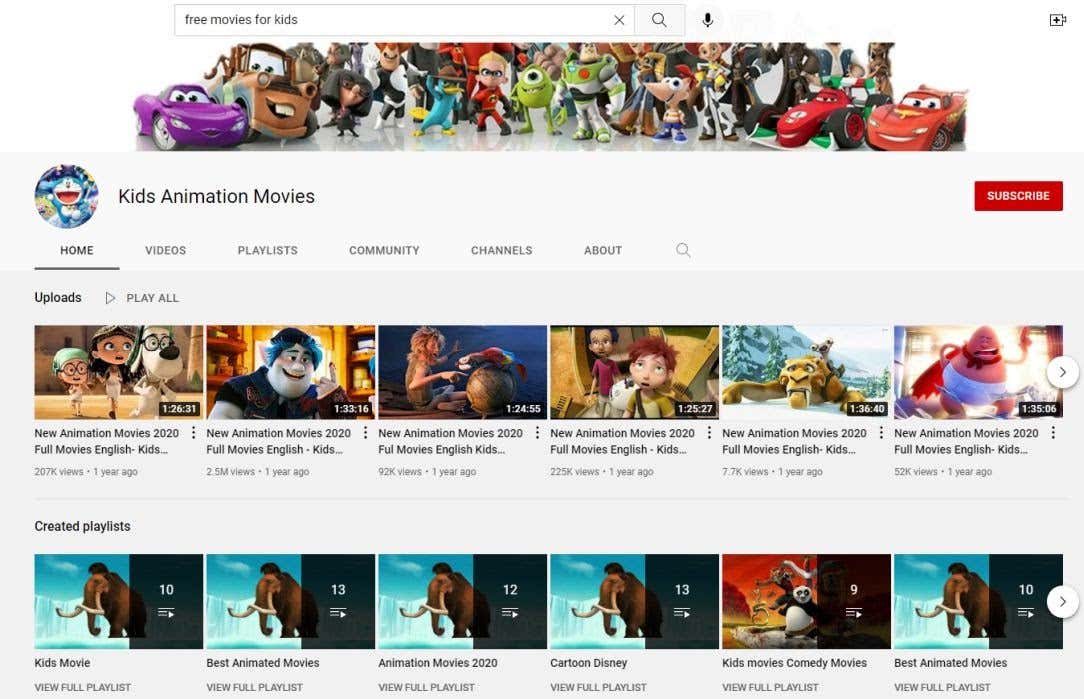The image size is (1084, 699).
Task: Open the channel search magnifier icon
Action: point(683,250)
